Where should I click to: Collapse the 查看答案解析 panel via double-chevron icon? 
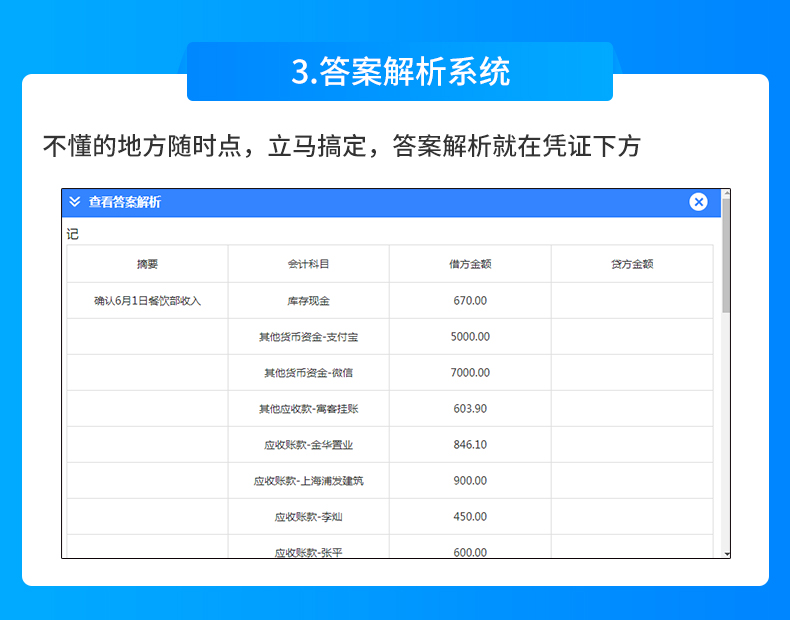75,202
